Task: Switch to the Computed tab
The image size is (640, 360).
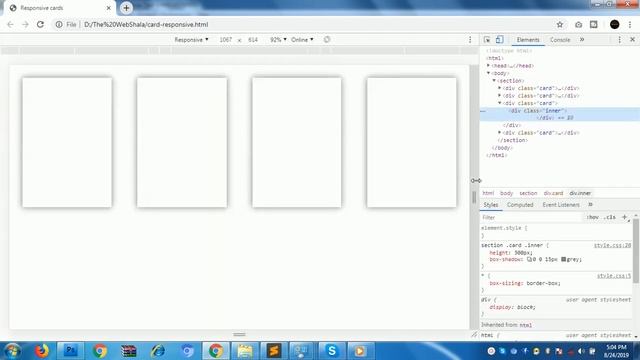Action: (520, 204)
